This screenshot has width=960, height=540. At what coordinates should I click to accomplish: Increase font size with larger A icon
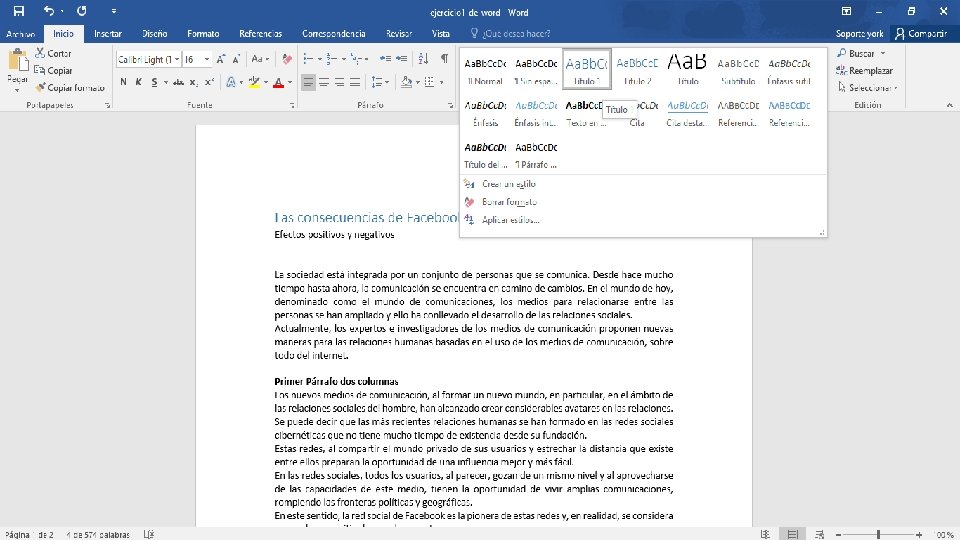pyautogui.click(x=220, y=59)
